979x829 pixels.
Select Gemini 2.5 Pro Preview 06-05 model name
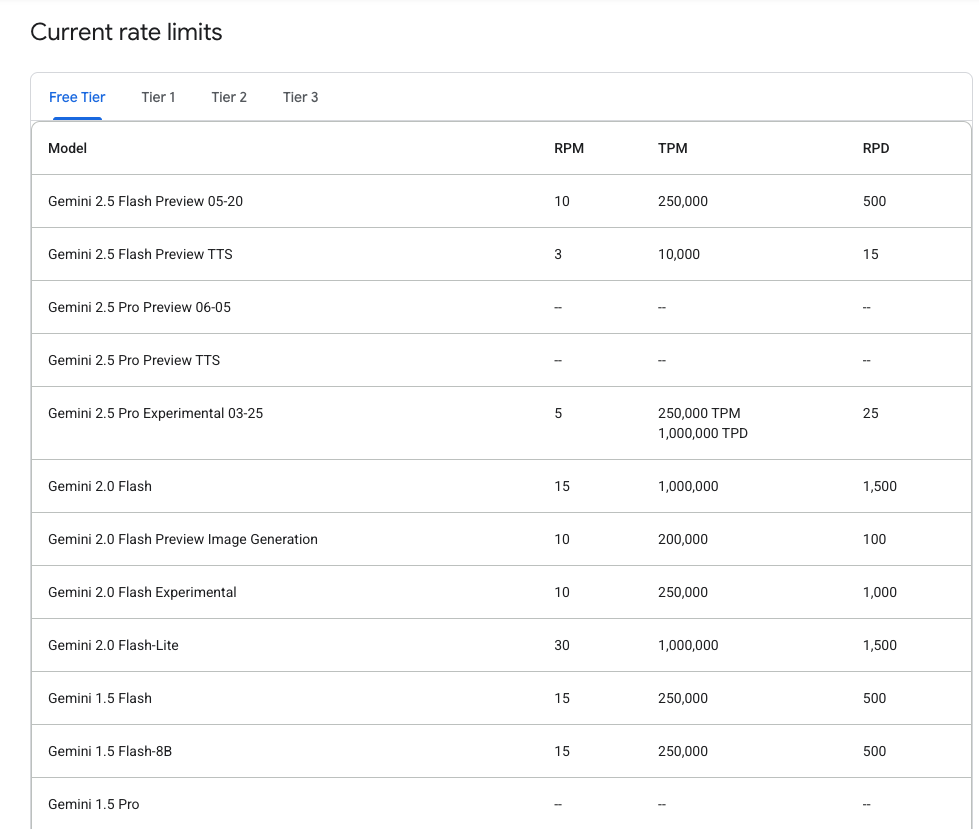[139, 307]
